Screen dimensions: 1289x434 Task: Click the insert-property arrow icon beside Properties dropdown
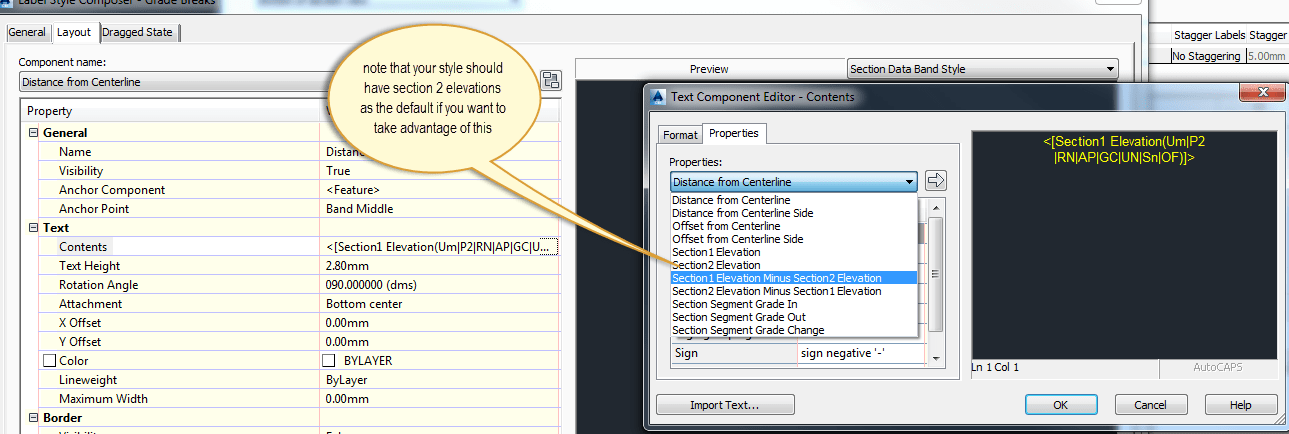[936, 181]
